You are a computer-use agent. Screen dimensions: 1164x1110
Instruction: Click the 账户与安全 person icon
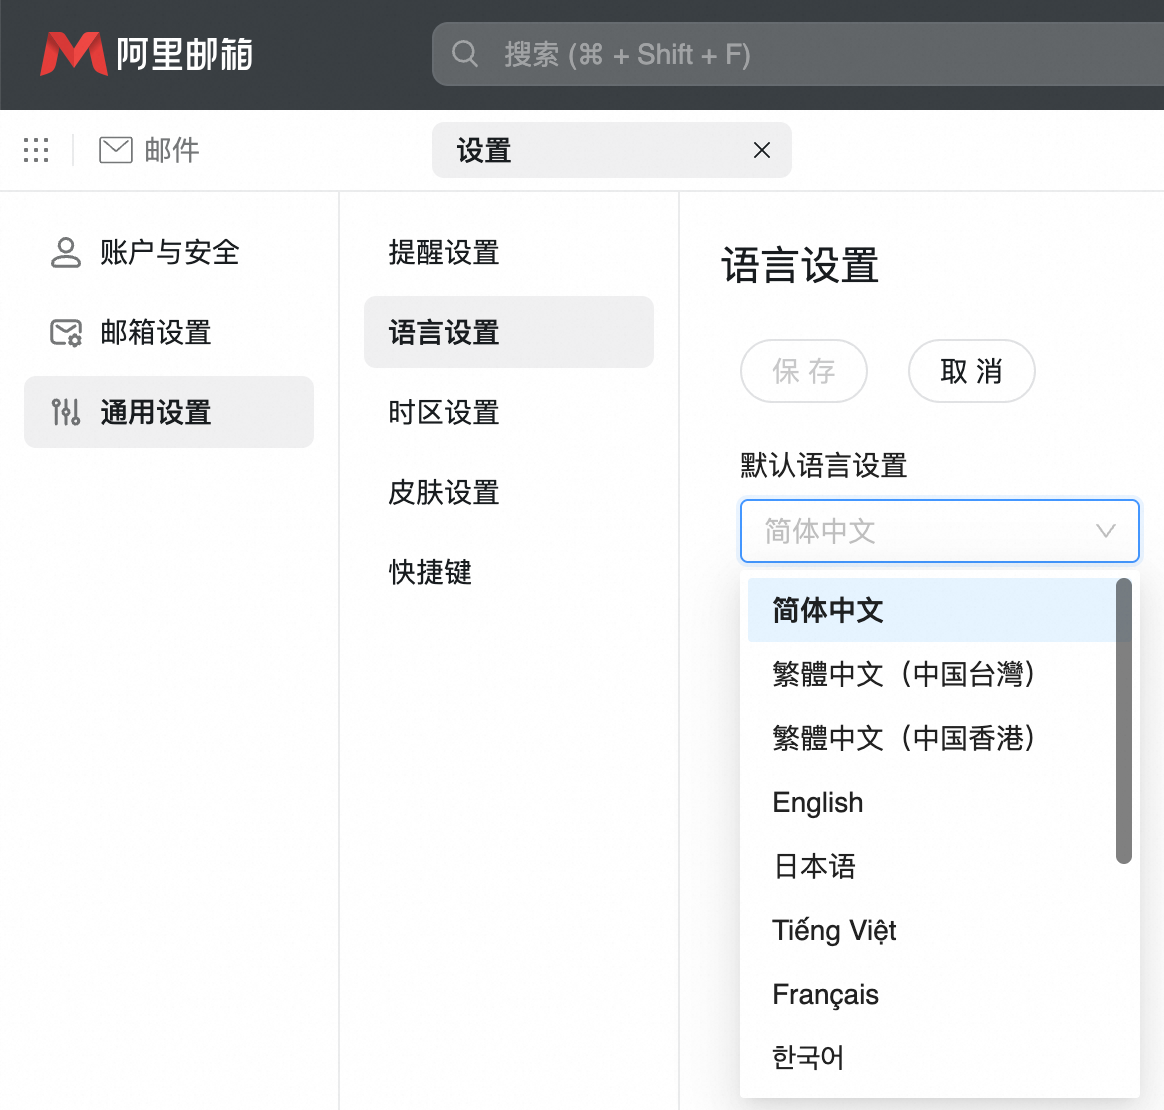pos(65,252)
